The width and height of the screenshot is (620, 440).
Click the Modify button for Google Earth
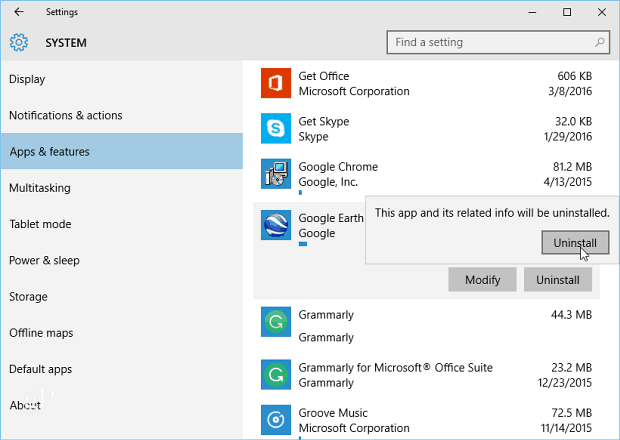point(482,279)
